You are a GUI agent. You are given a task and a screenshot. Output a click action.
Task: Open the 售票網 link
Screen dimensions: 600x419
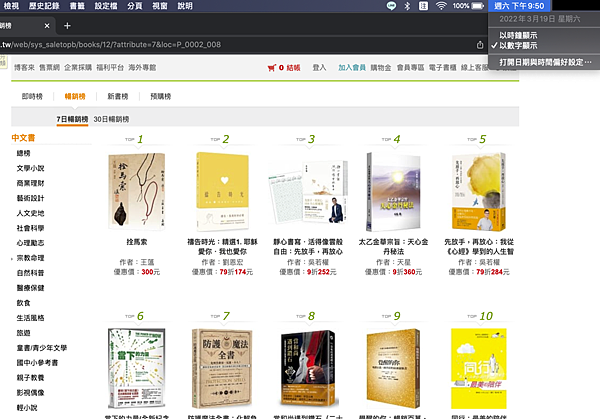[49, 68]
